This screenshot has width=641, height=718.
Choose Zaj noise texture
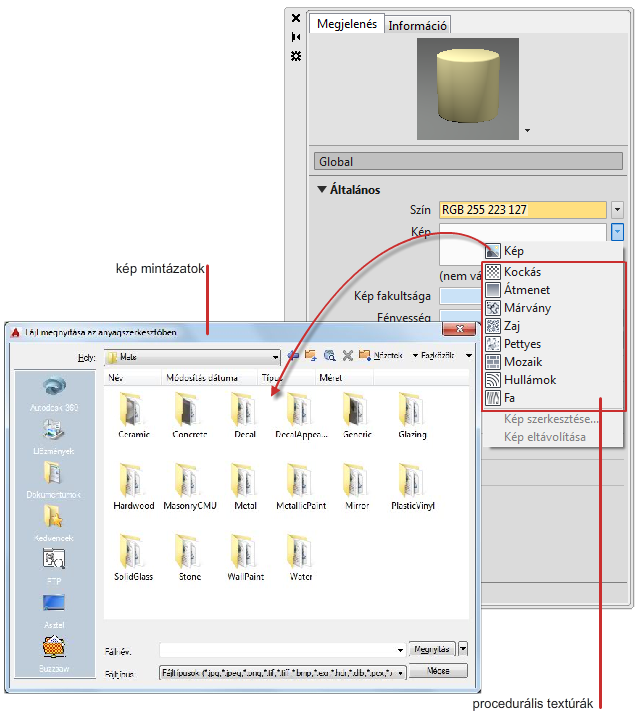tap(554, 326)
